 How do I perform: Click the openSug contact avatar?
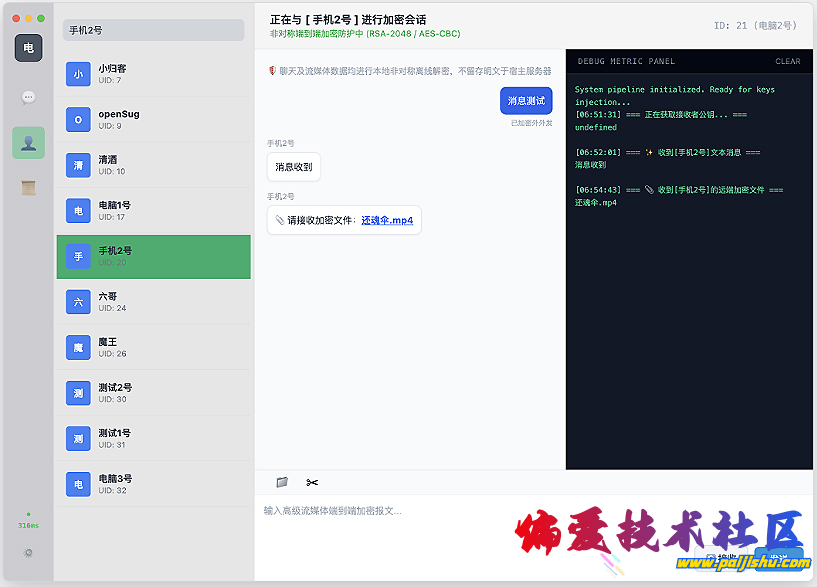tap(78, 120)
